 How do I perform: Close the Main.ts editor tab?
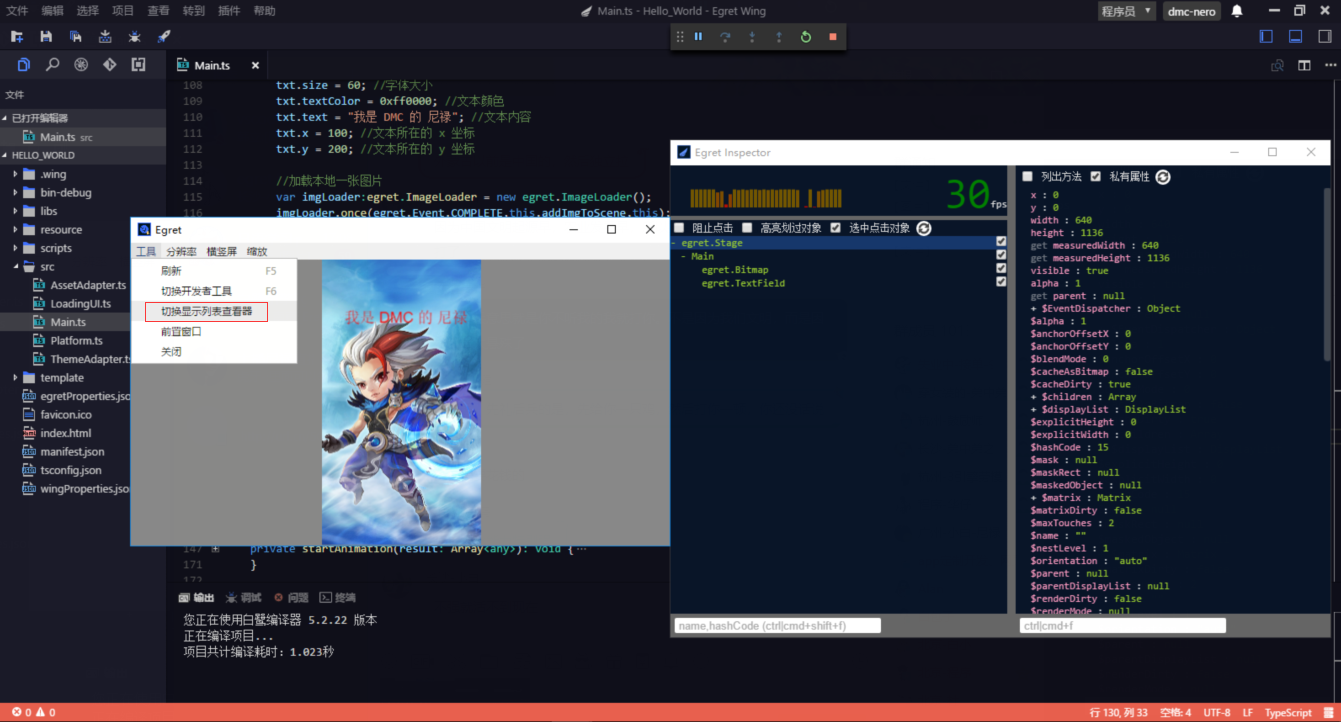pos(255,65)
